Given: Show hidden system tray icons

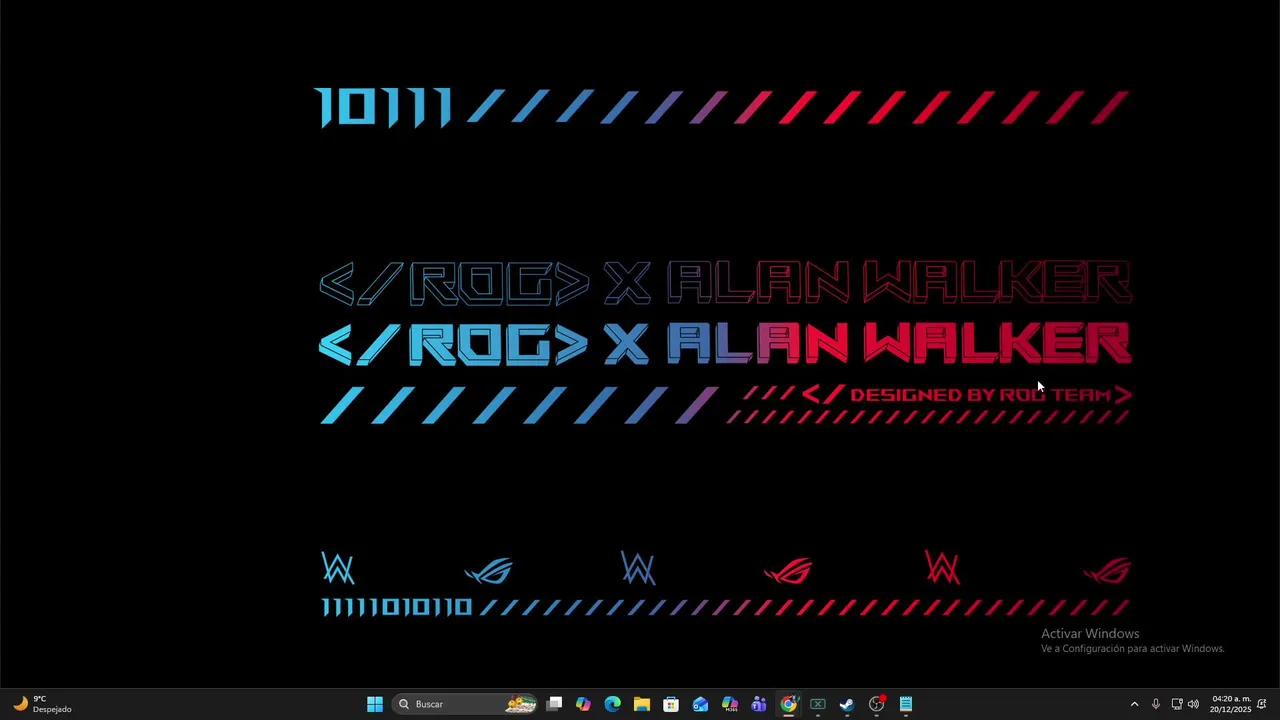Looking at the screenshot, I should (x=1134, y=704).
